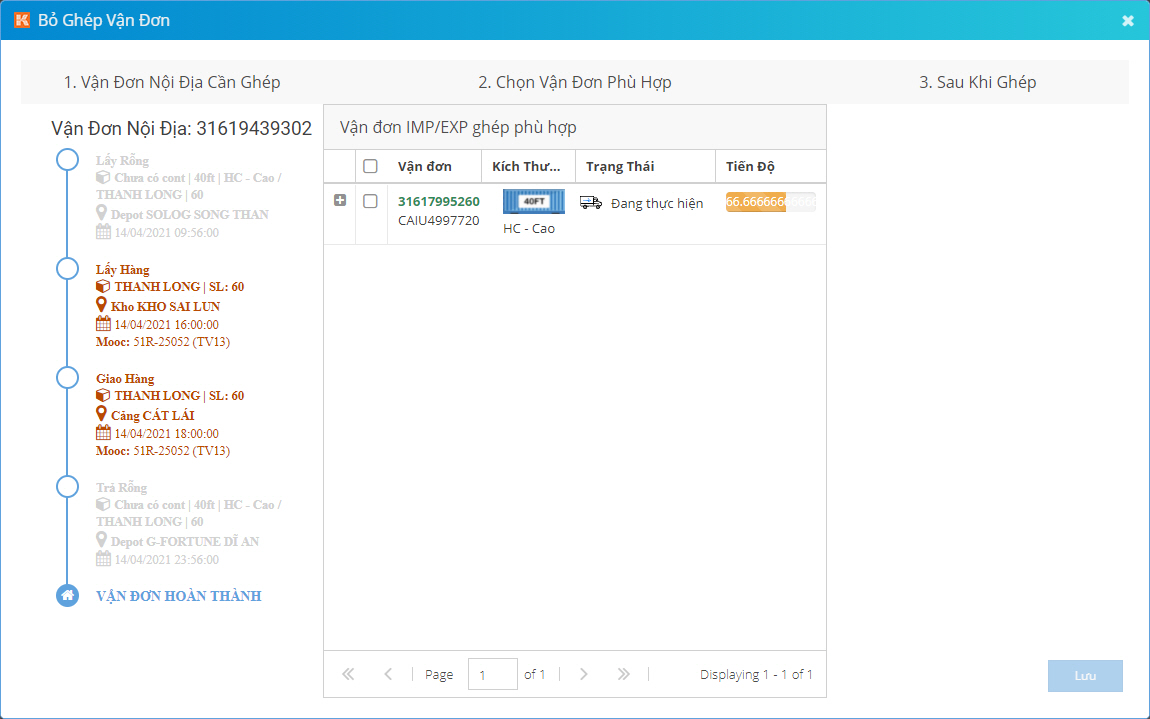
Task: Click the Tiến Độ column header
Action: (750, 166)
